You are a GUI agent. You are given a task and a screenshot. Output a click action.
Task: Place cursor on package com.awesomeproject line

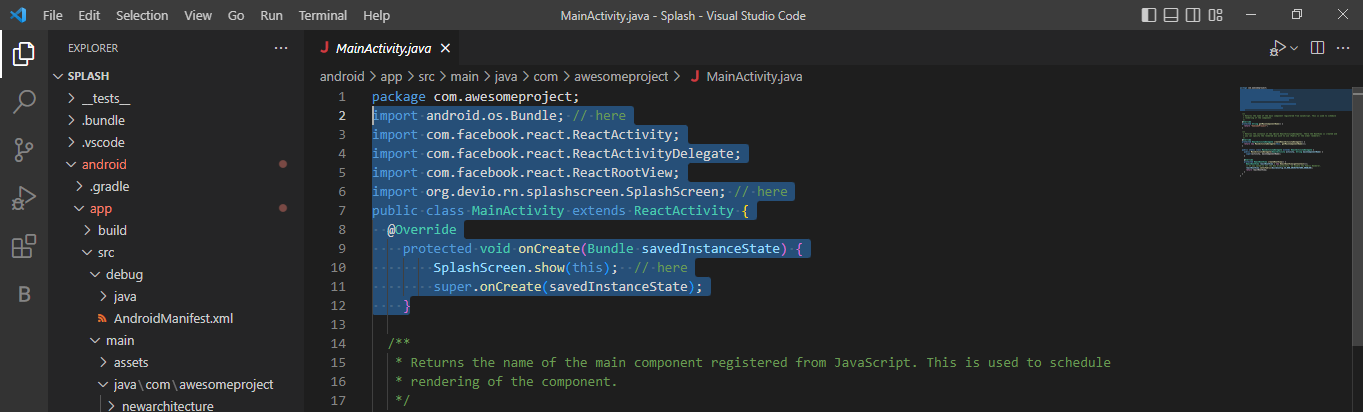pyautogui.click(x=476, y=96)
